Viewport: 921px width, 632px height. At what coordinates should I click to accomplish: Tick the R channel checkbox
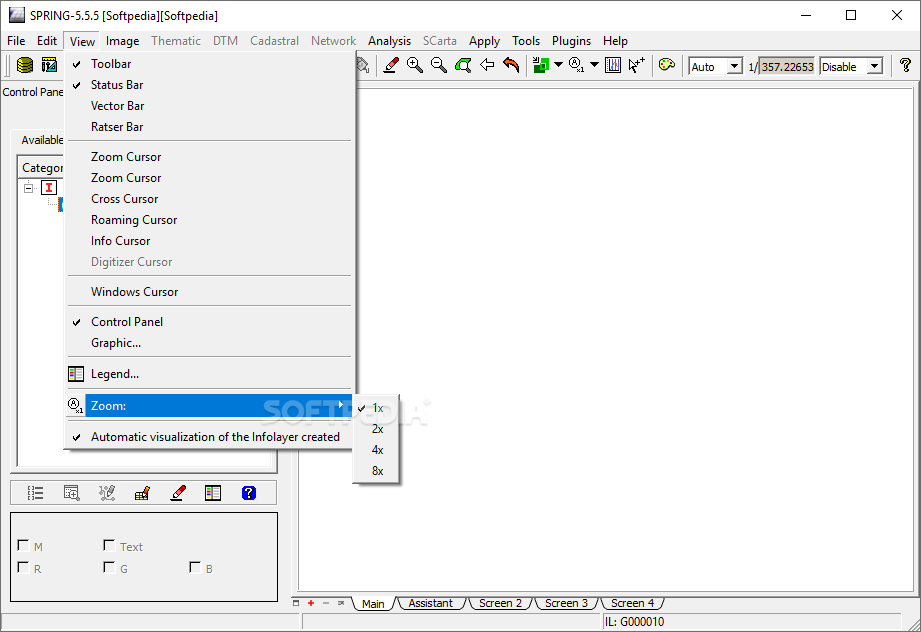23,567
